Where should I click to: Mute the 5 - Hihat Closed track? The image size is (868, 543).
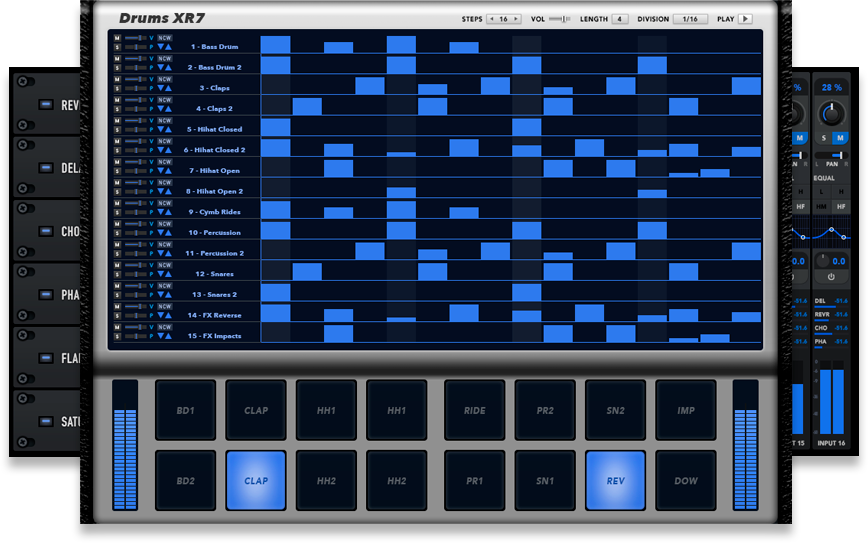tap(117, 121)
